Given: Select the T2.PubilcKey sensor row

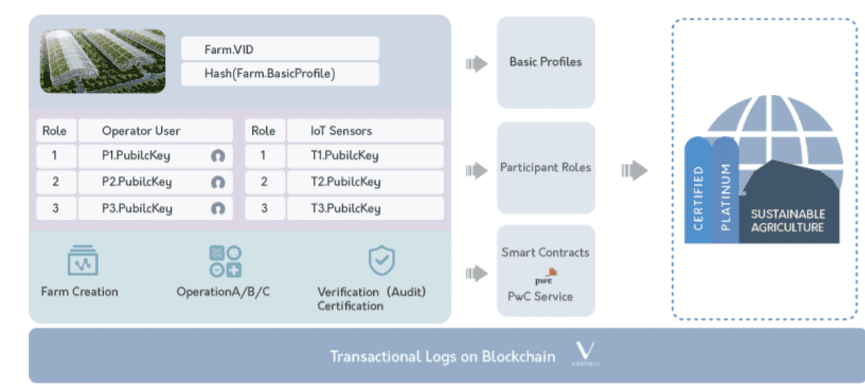Looking at the screenshot, I should tap(344, 182).
